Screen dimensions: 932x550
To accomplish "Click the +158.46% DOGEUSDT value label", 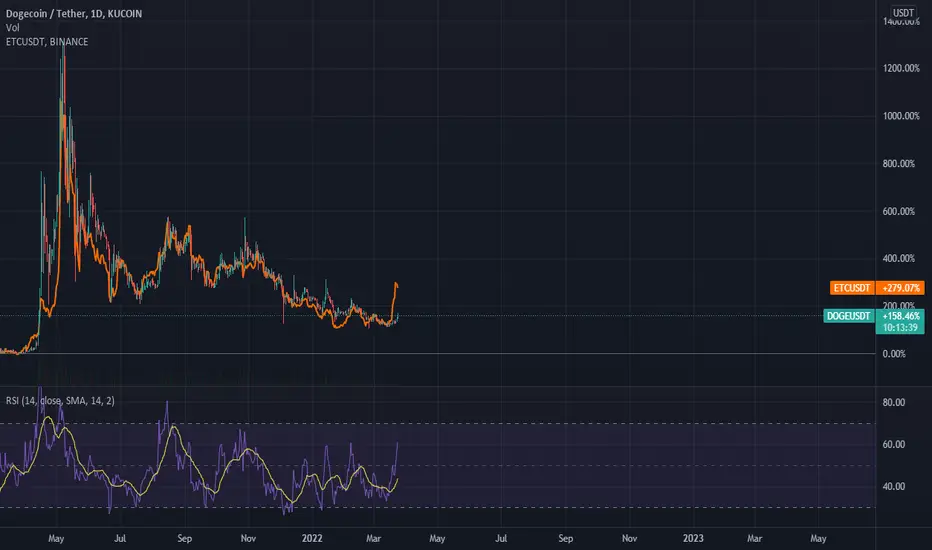I will pyautogui.click(x=900, y=316).
